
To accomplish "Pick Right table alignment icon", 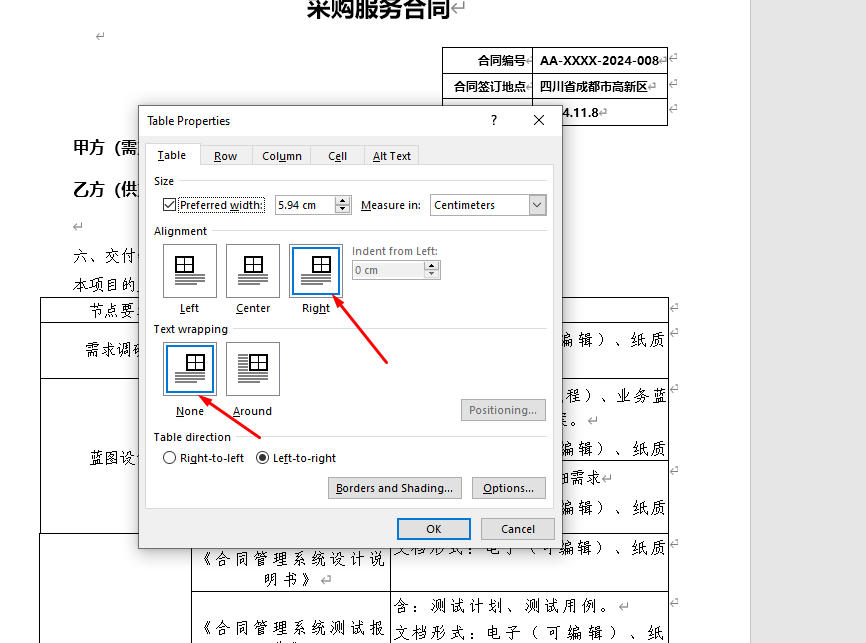I will coord(316,270).
